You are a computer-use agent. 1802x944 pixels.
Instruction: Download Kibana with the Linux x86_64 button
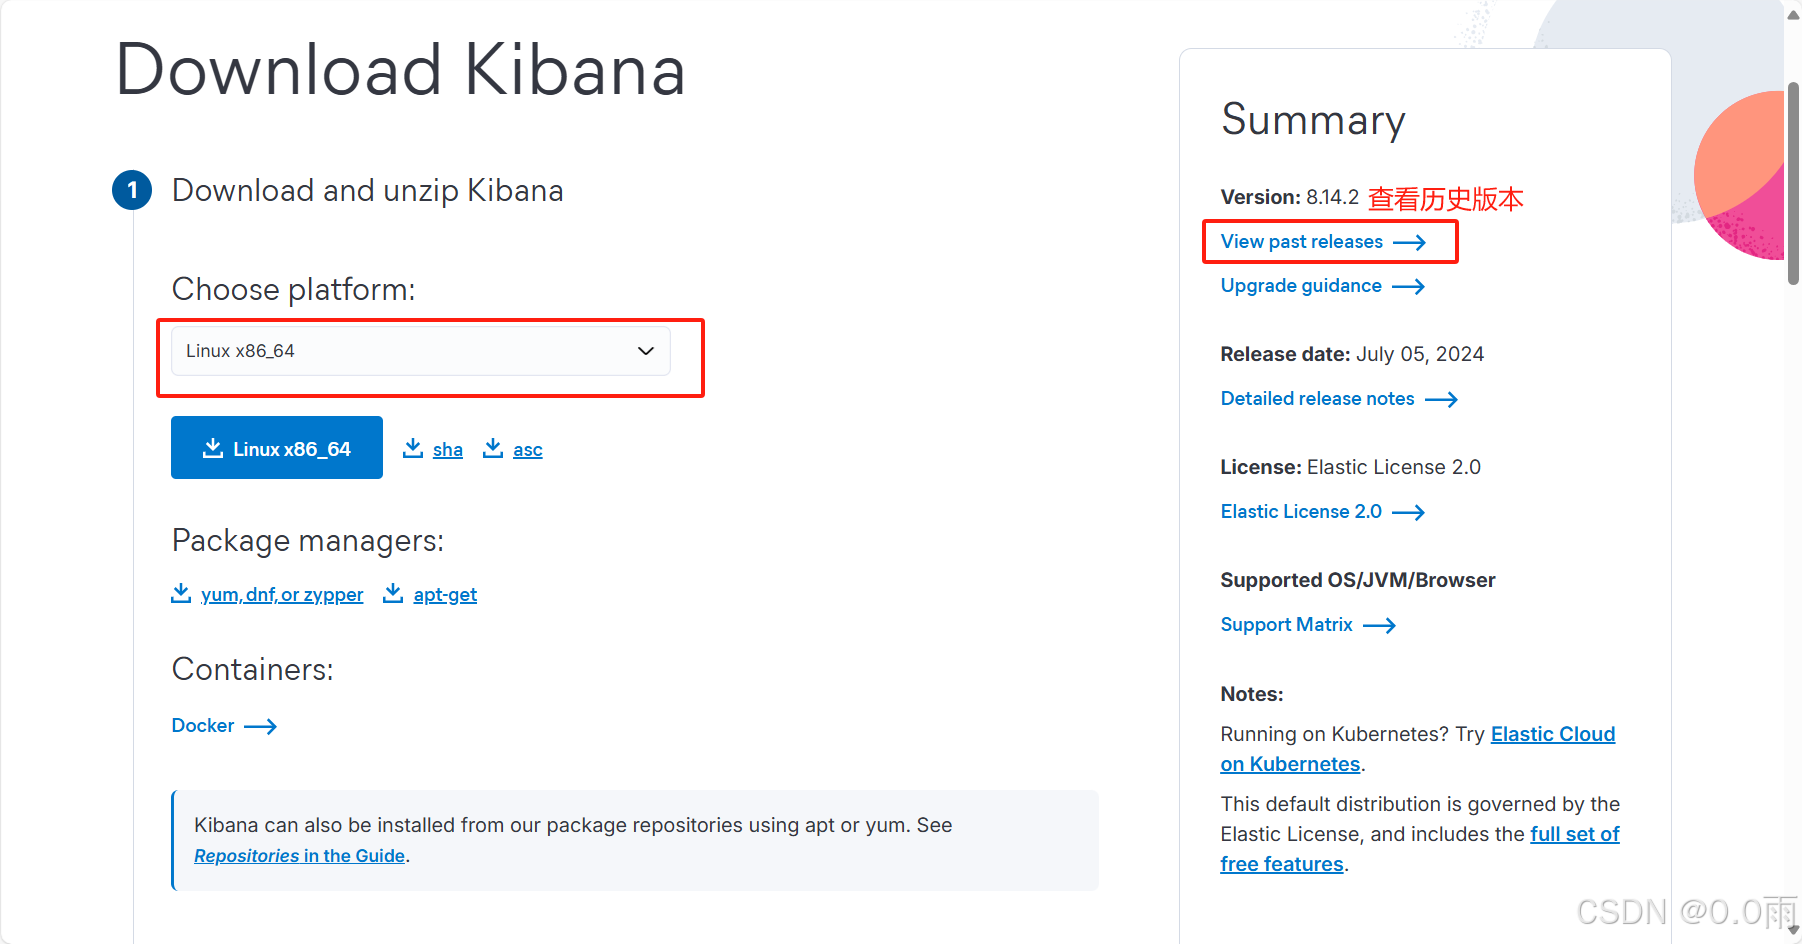point(277,448)
